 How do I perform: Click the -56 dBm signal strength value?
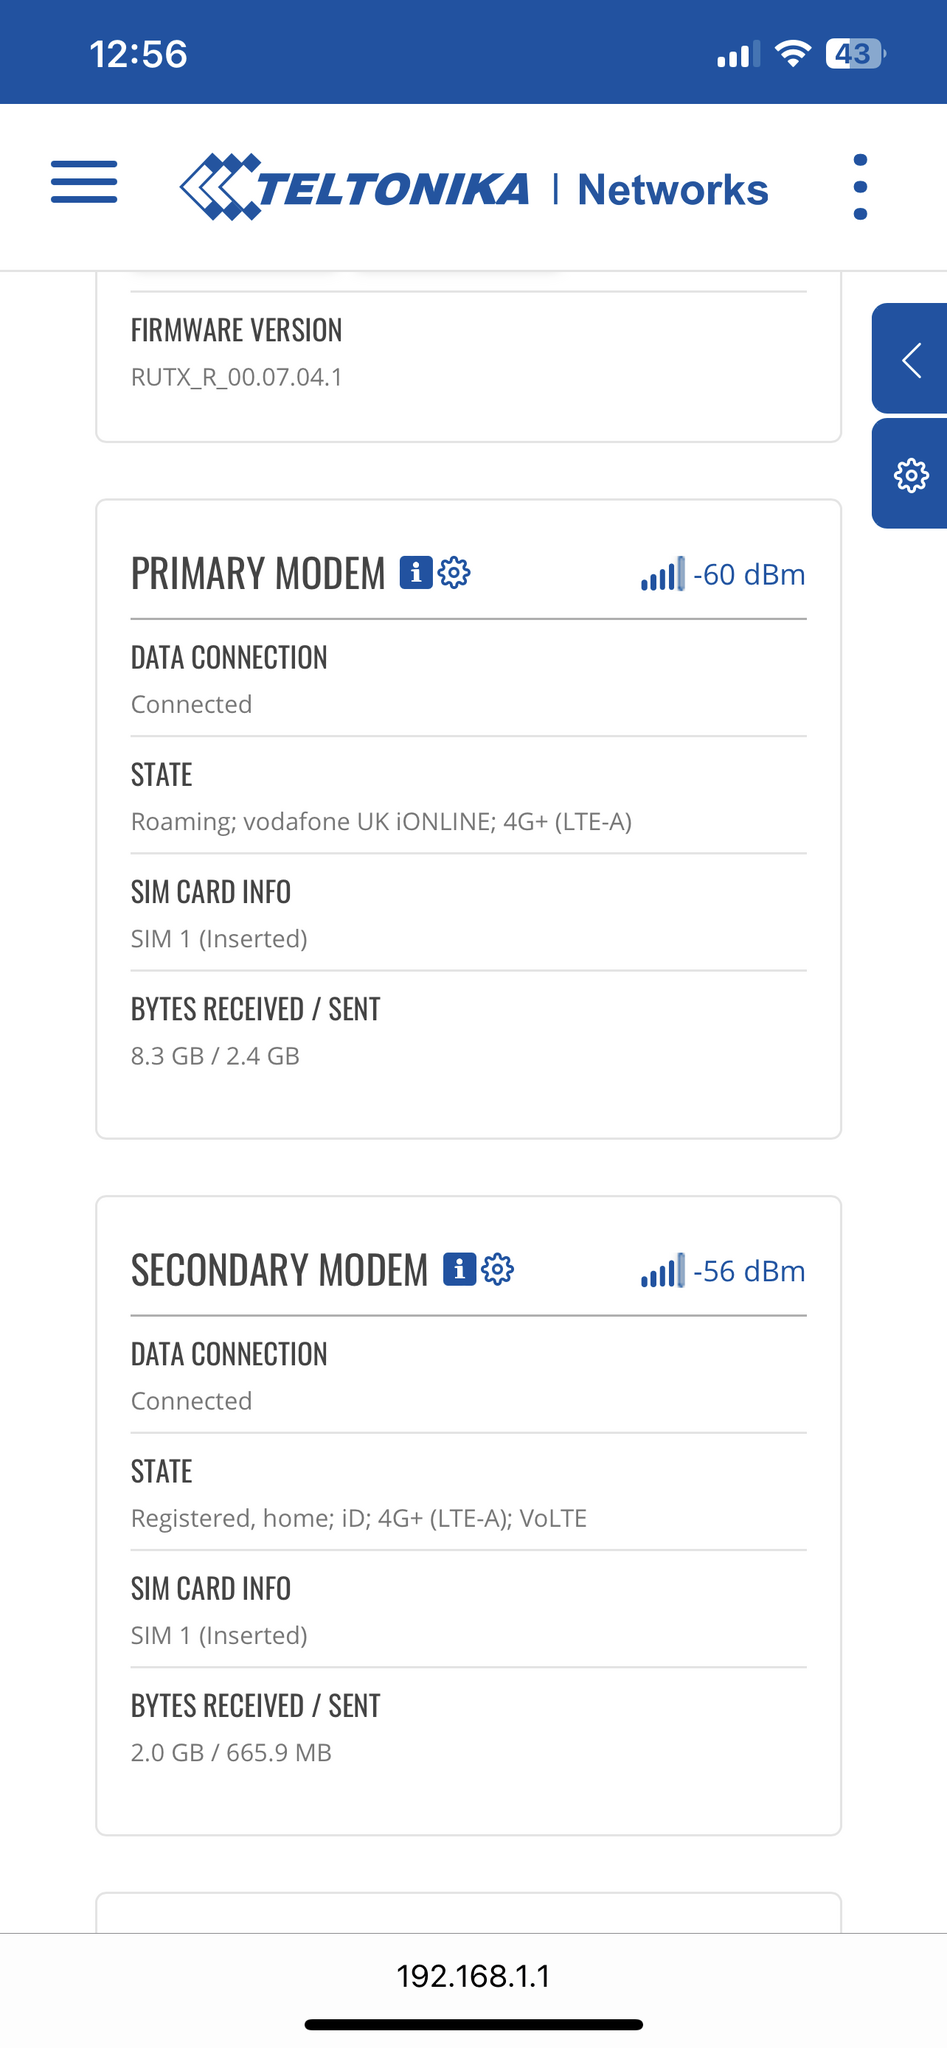coord(749,1272)
